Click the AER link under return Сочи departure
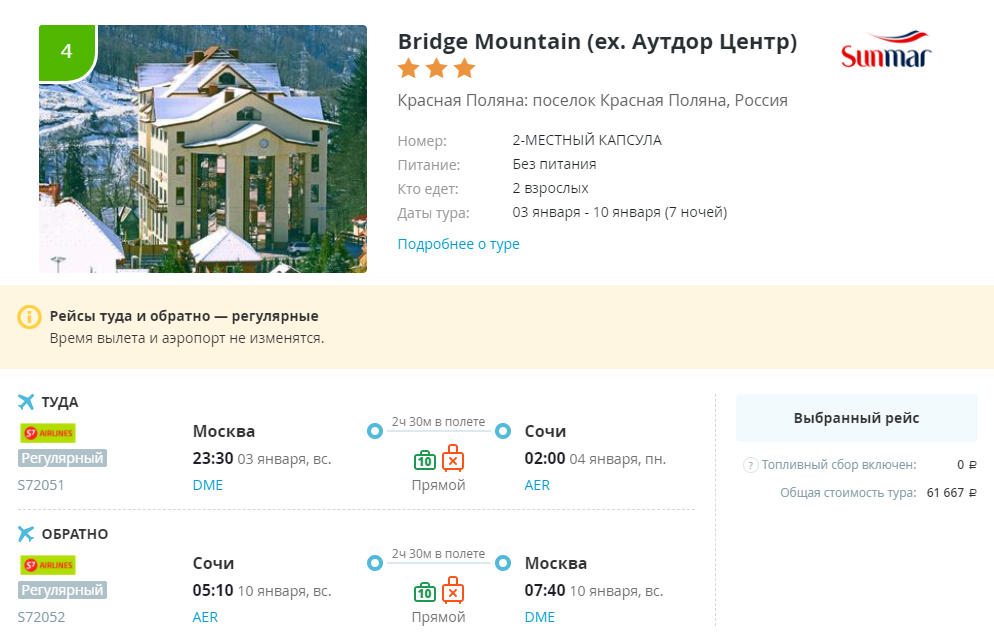This screenshot has height=642, width=994. point(205,617)
